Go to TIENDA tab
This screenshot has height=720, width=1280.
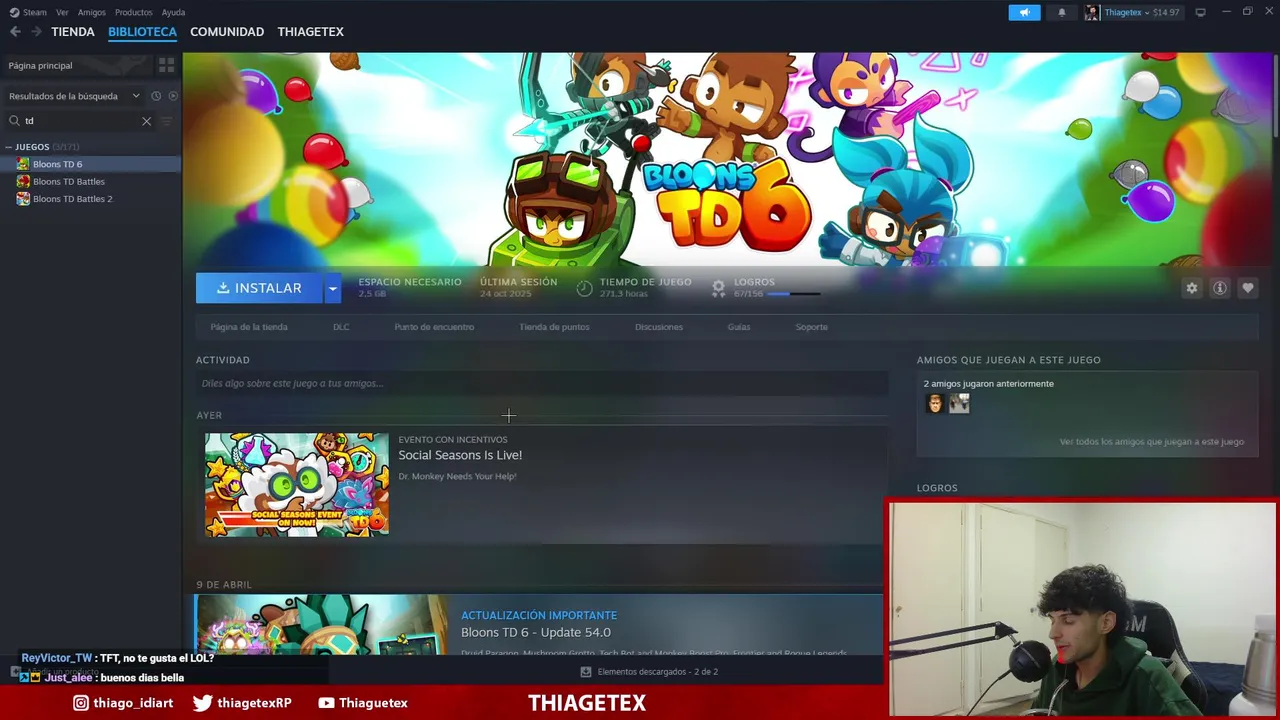pos(73,32)
